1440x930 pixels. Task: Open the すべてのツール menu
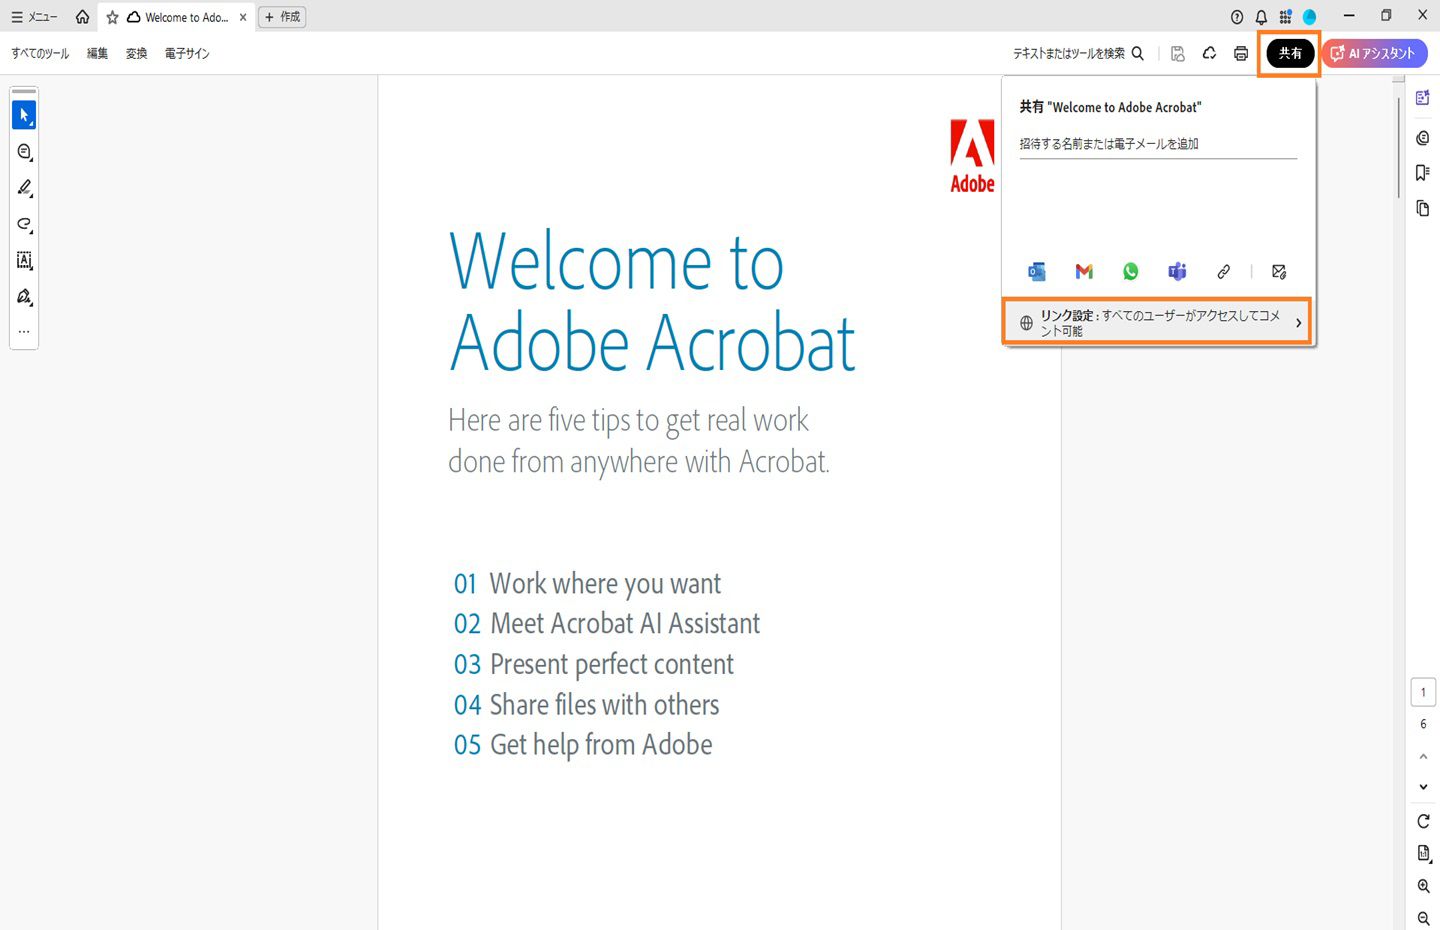point(40,54)
